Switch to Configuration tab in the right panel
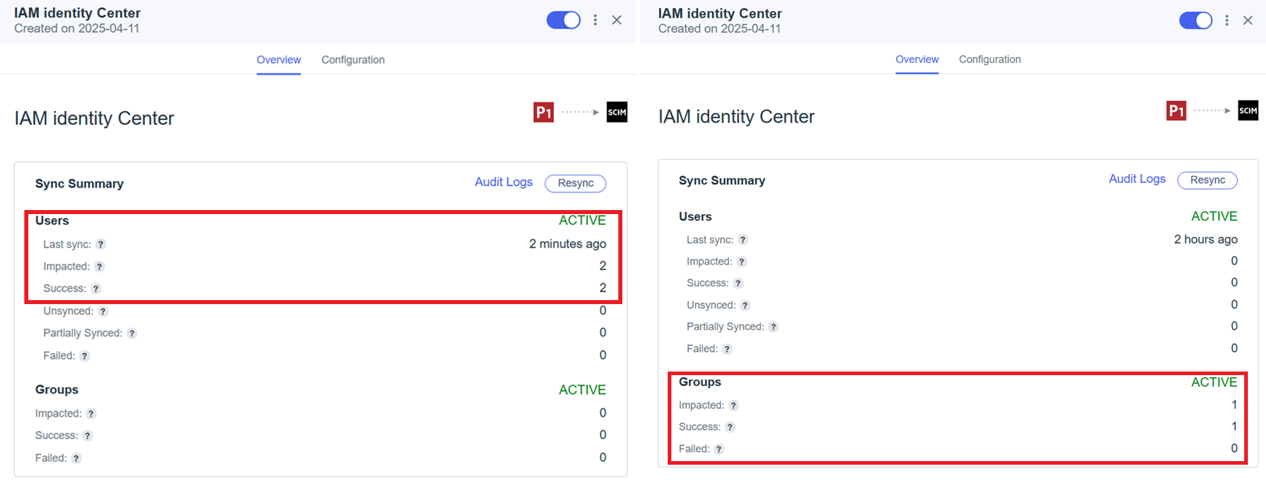The image size is (1266, 485). point(990,60)
